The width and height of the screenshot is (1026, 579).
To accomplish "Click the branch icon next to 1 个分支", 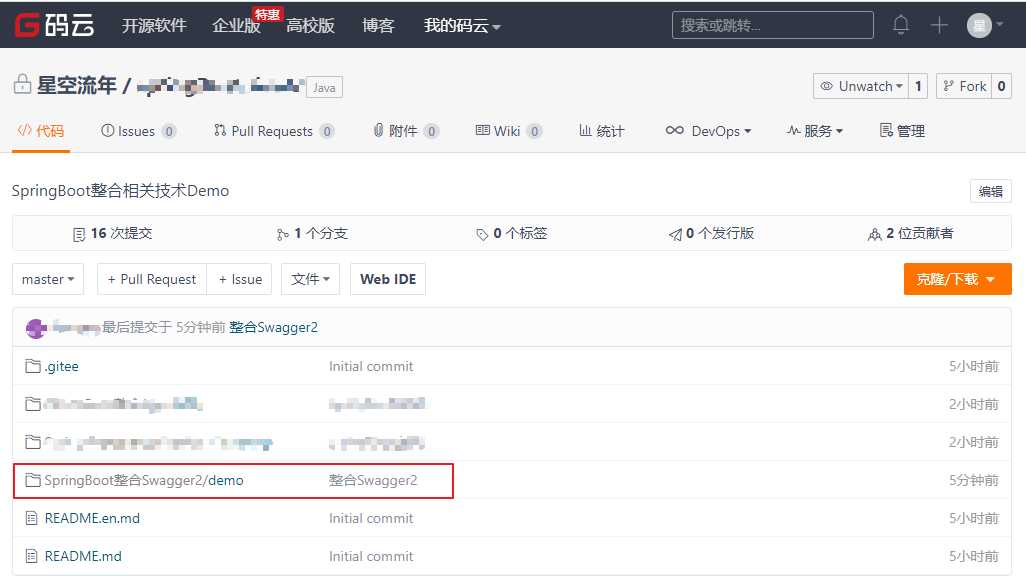I will pos(282,234).
